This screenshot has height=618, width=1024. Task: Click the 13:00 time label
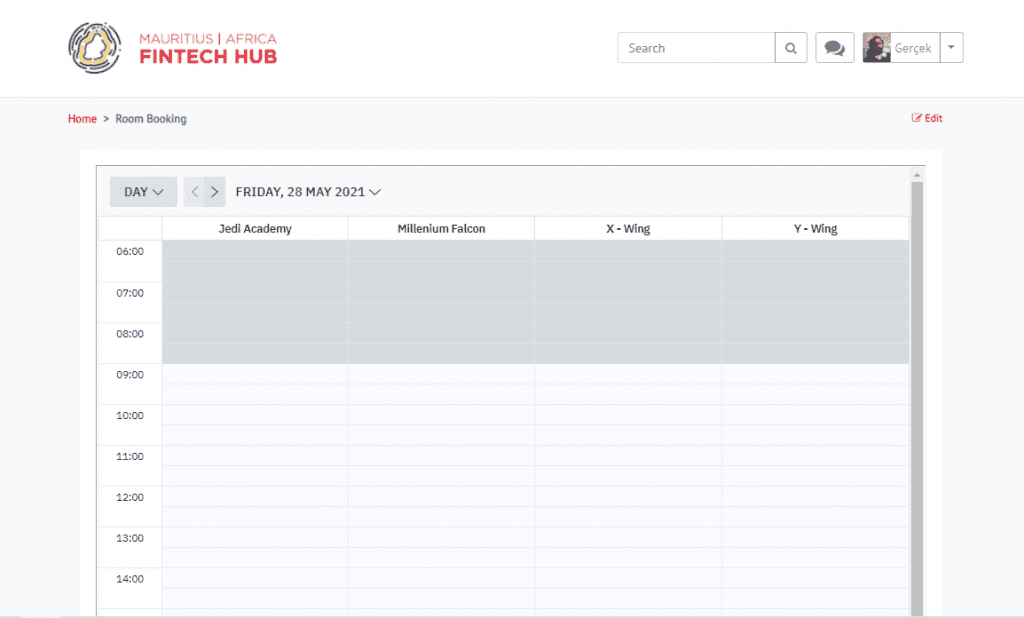click(x=130, y=538)
